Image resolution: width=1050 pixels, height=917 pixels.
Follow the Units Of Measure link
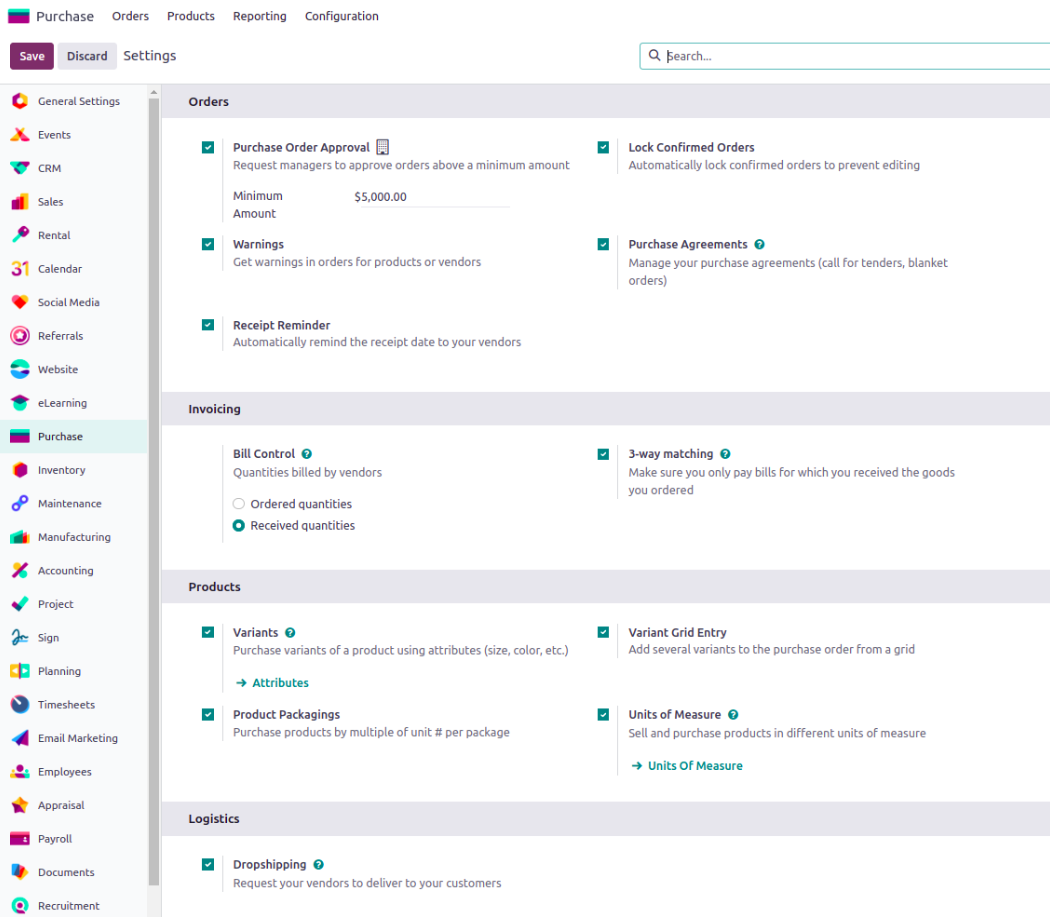pos(695,766)
